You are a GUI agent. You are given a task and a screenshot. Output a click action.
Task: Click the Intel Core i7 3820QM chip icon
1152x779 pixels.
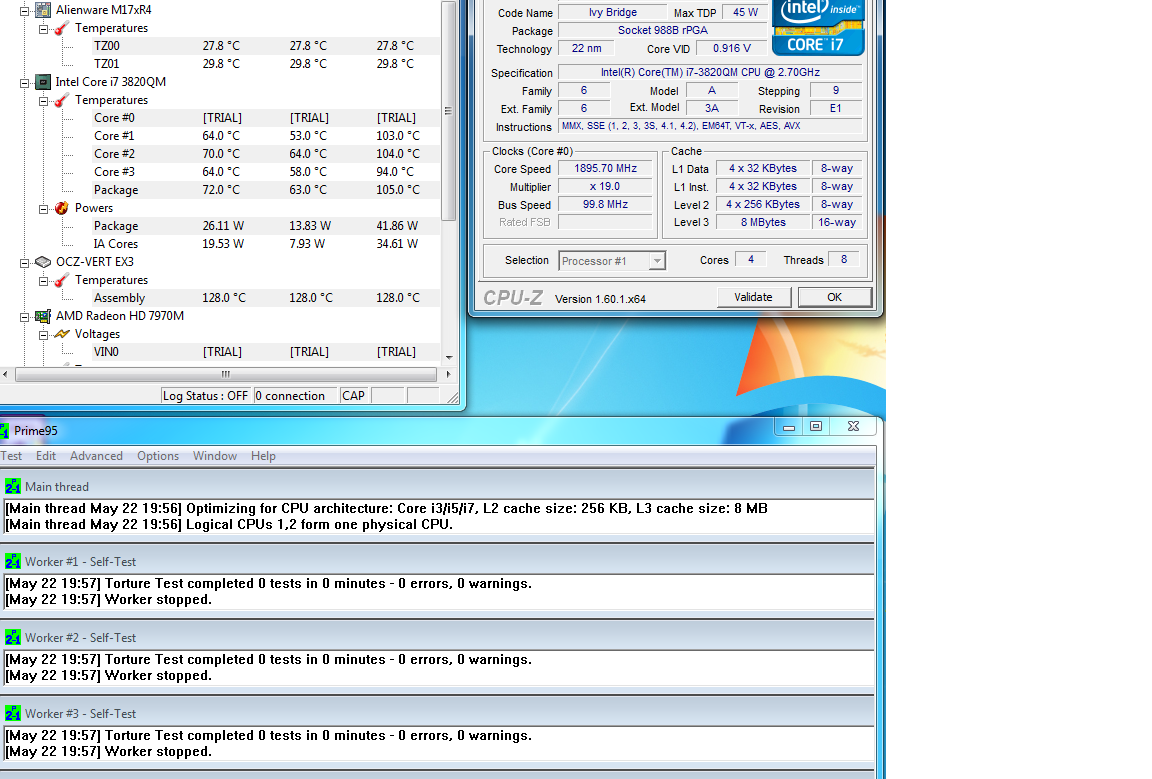point(43,82)
